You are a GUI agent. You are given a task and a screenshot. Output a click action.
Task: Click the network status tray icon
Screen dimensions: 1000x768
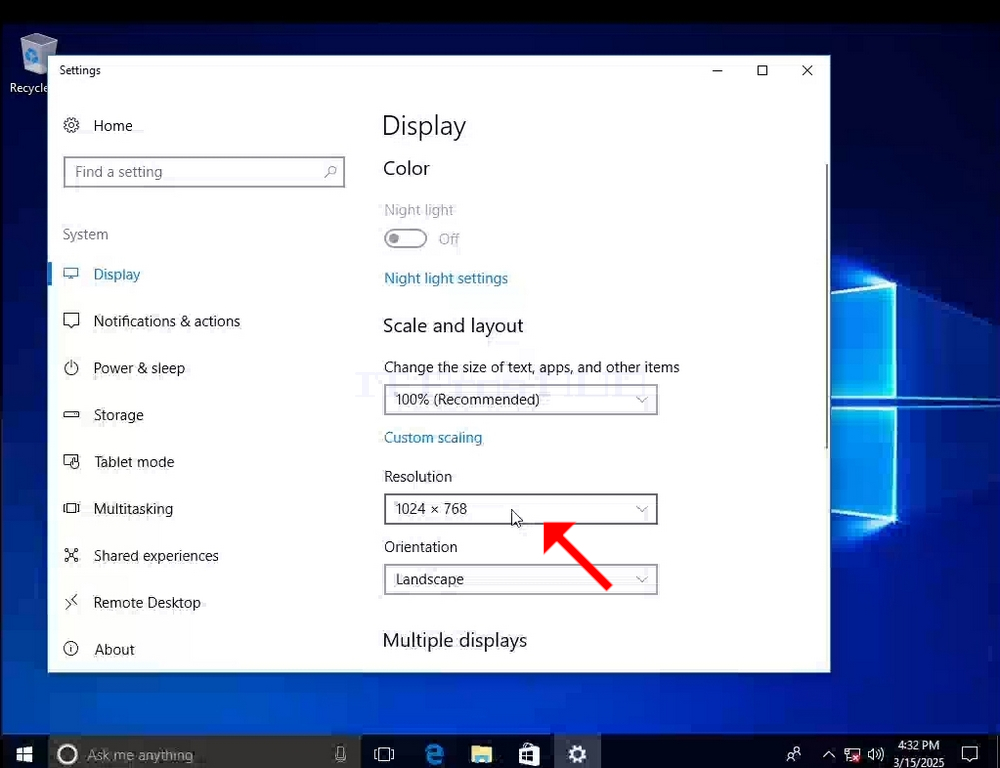pyautogui.click(x=852, y=755)
